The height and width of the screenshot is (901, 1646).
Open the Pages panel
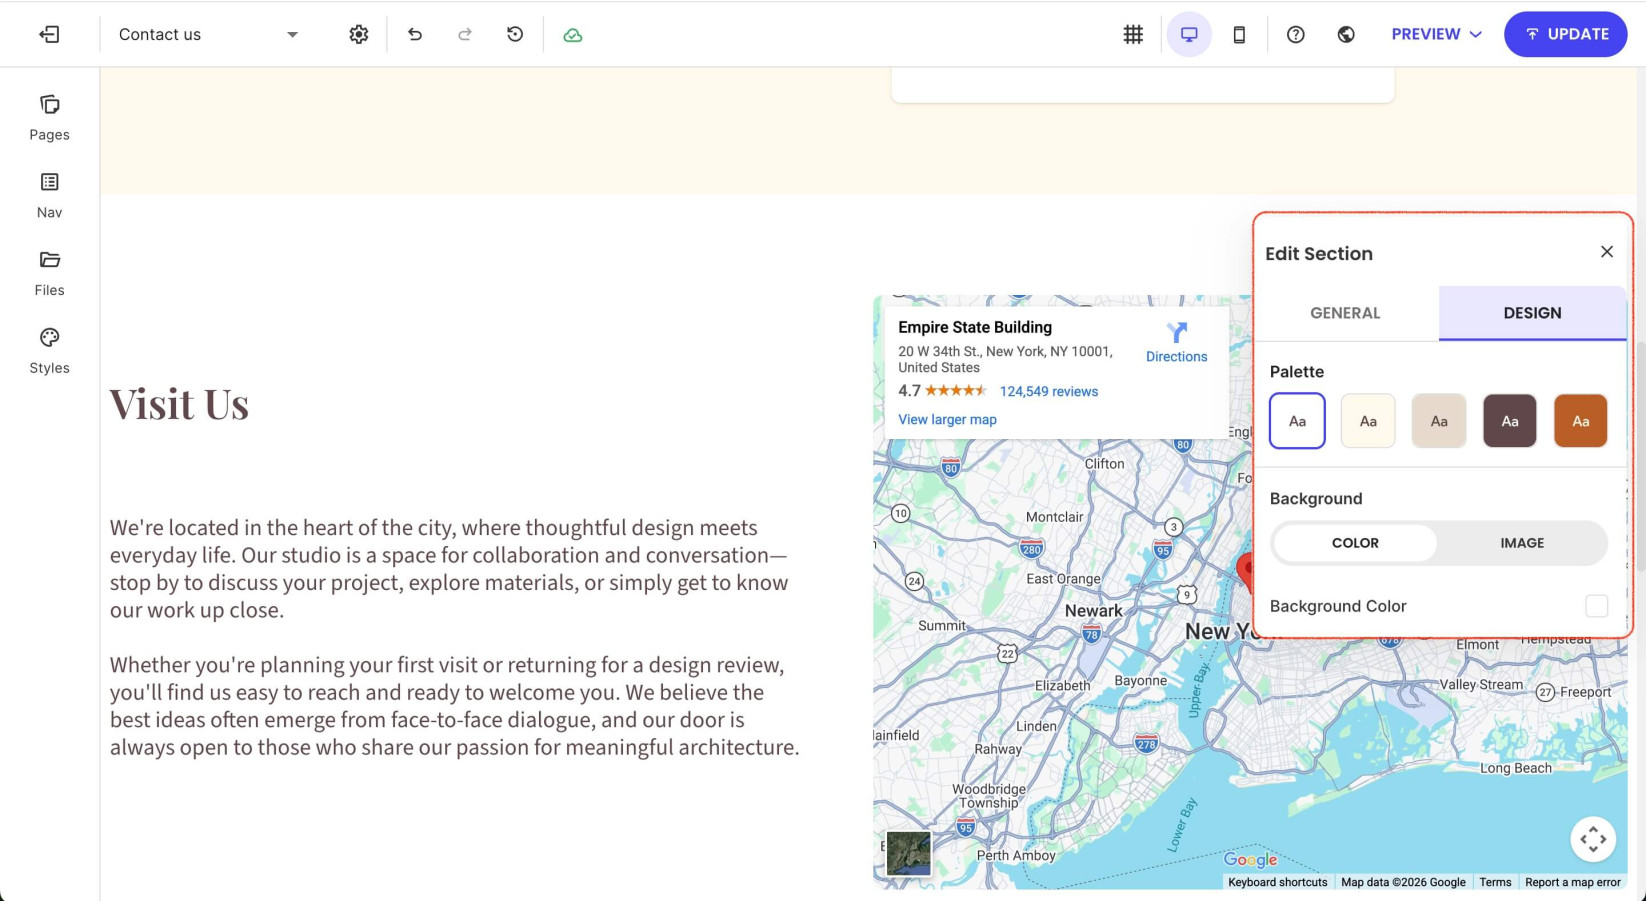(49, 118)
